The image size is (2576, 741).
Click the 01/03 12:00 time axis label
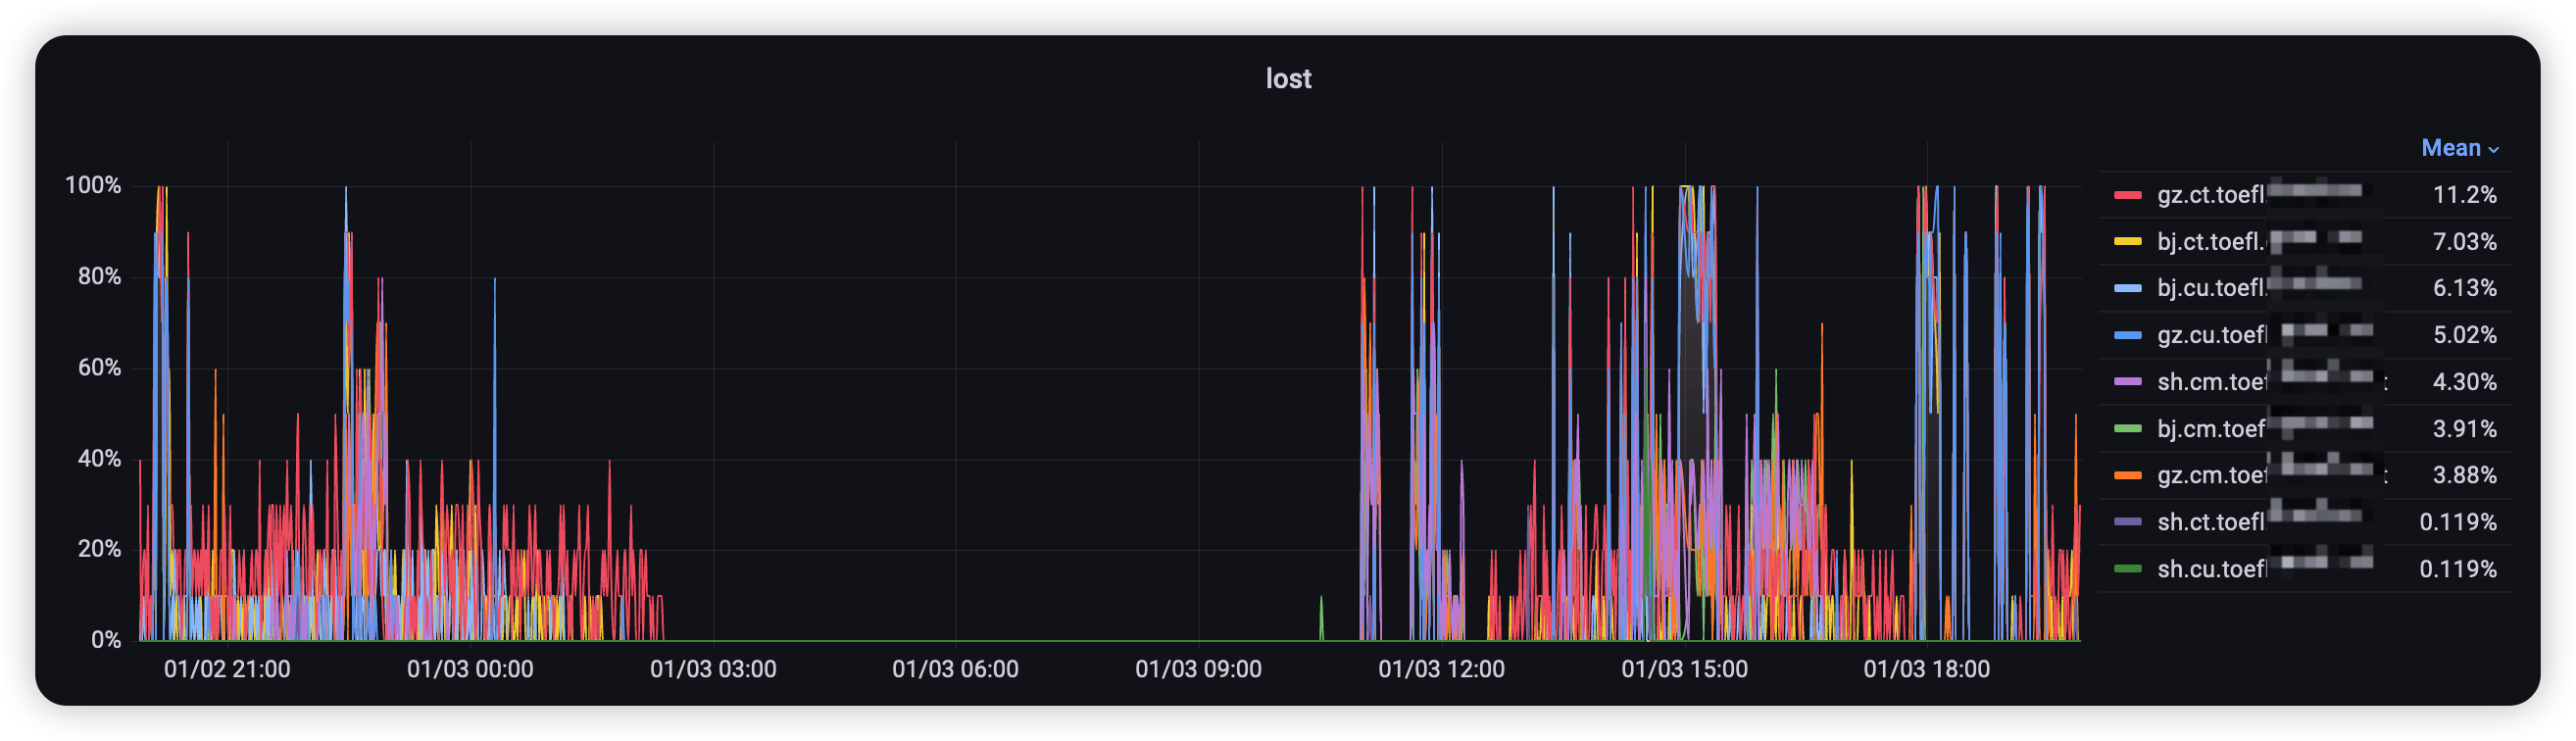1441,669
